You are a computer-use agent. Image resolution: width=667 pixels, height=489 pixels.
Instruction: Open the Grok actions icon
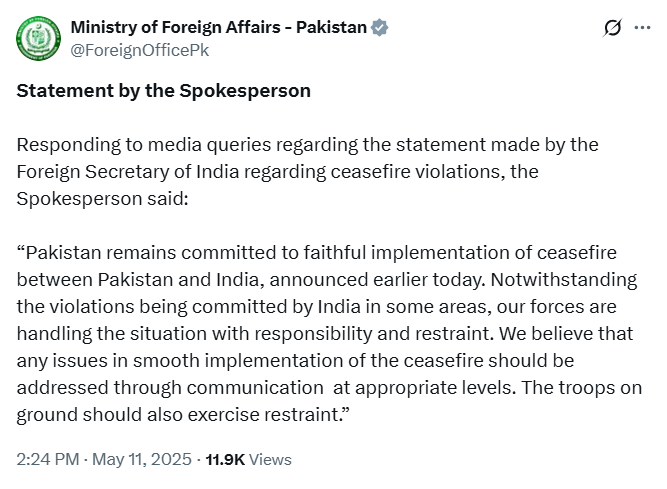click(x=613, y=29)
